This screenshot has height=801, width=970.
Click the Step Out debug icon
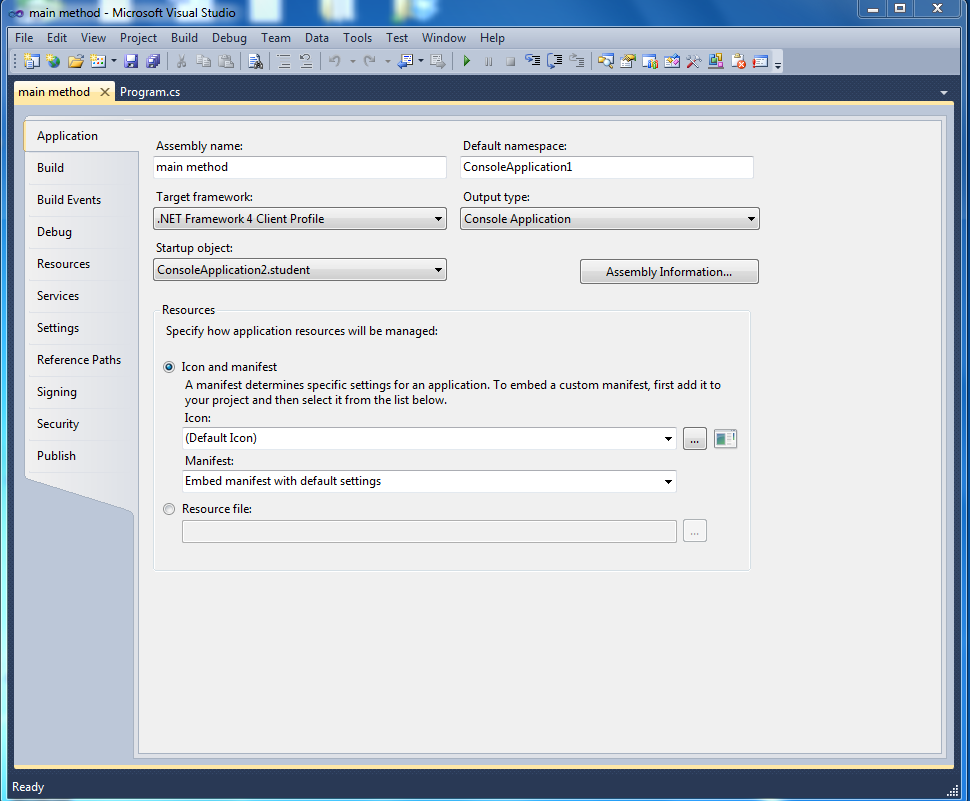577,61
